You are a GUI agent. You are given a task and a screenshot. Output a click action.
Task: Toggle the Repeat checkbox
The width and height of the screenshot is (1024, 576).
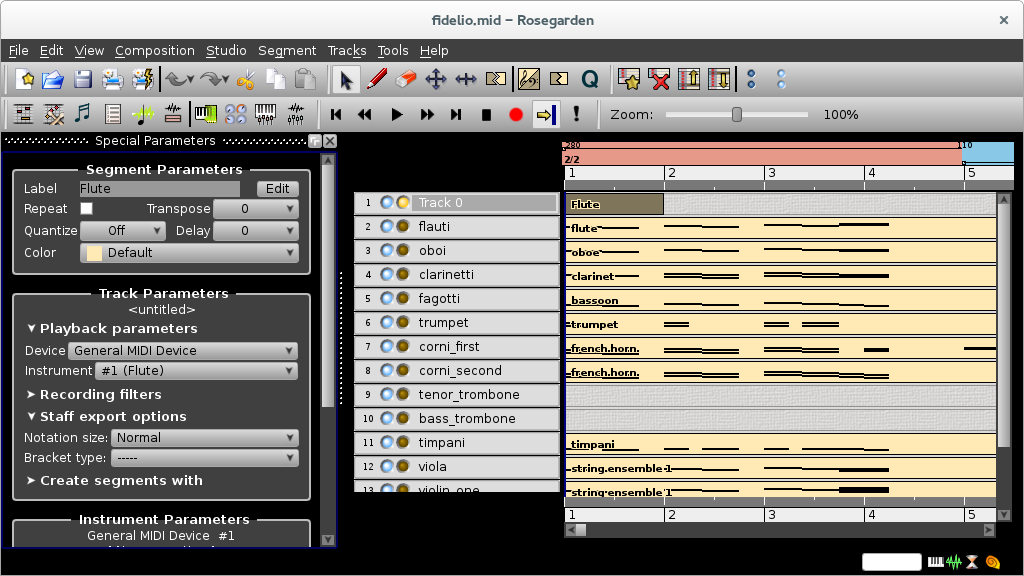86,208
